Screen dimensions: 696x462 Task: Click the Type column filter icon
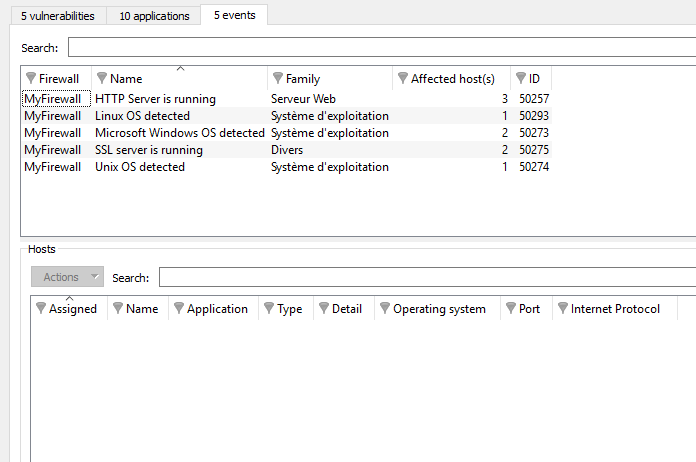(x=269, y=308)
